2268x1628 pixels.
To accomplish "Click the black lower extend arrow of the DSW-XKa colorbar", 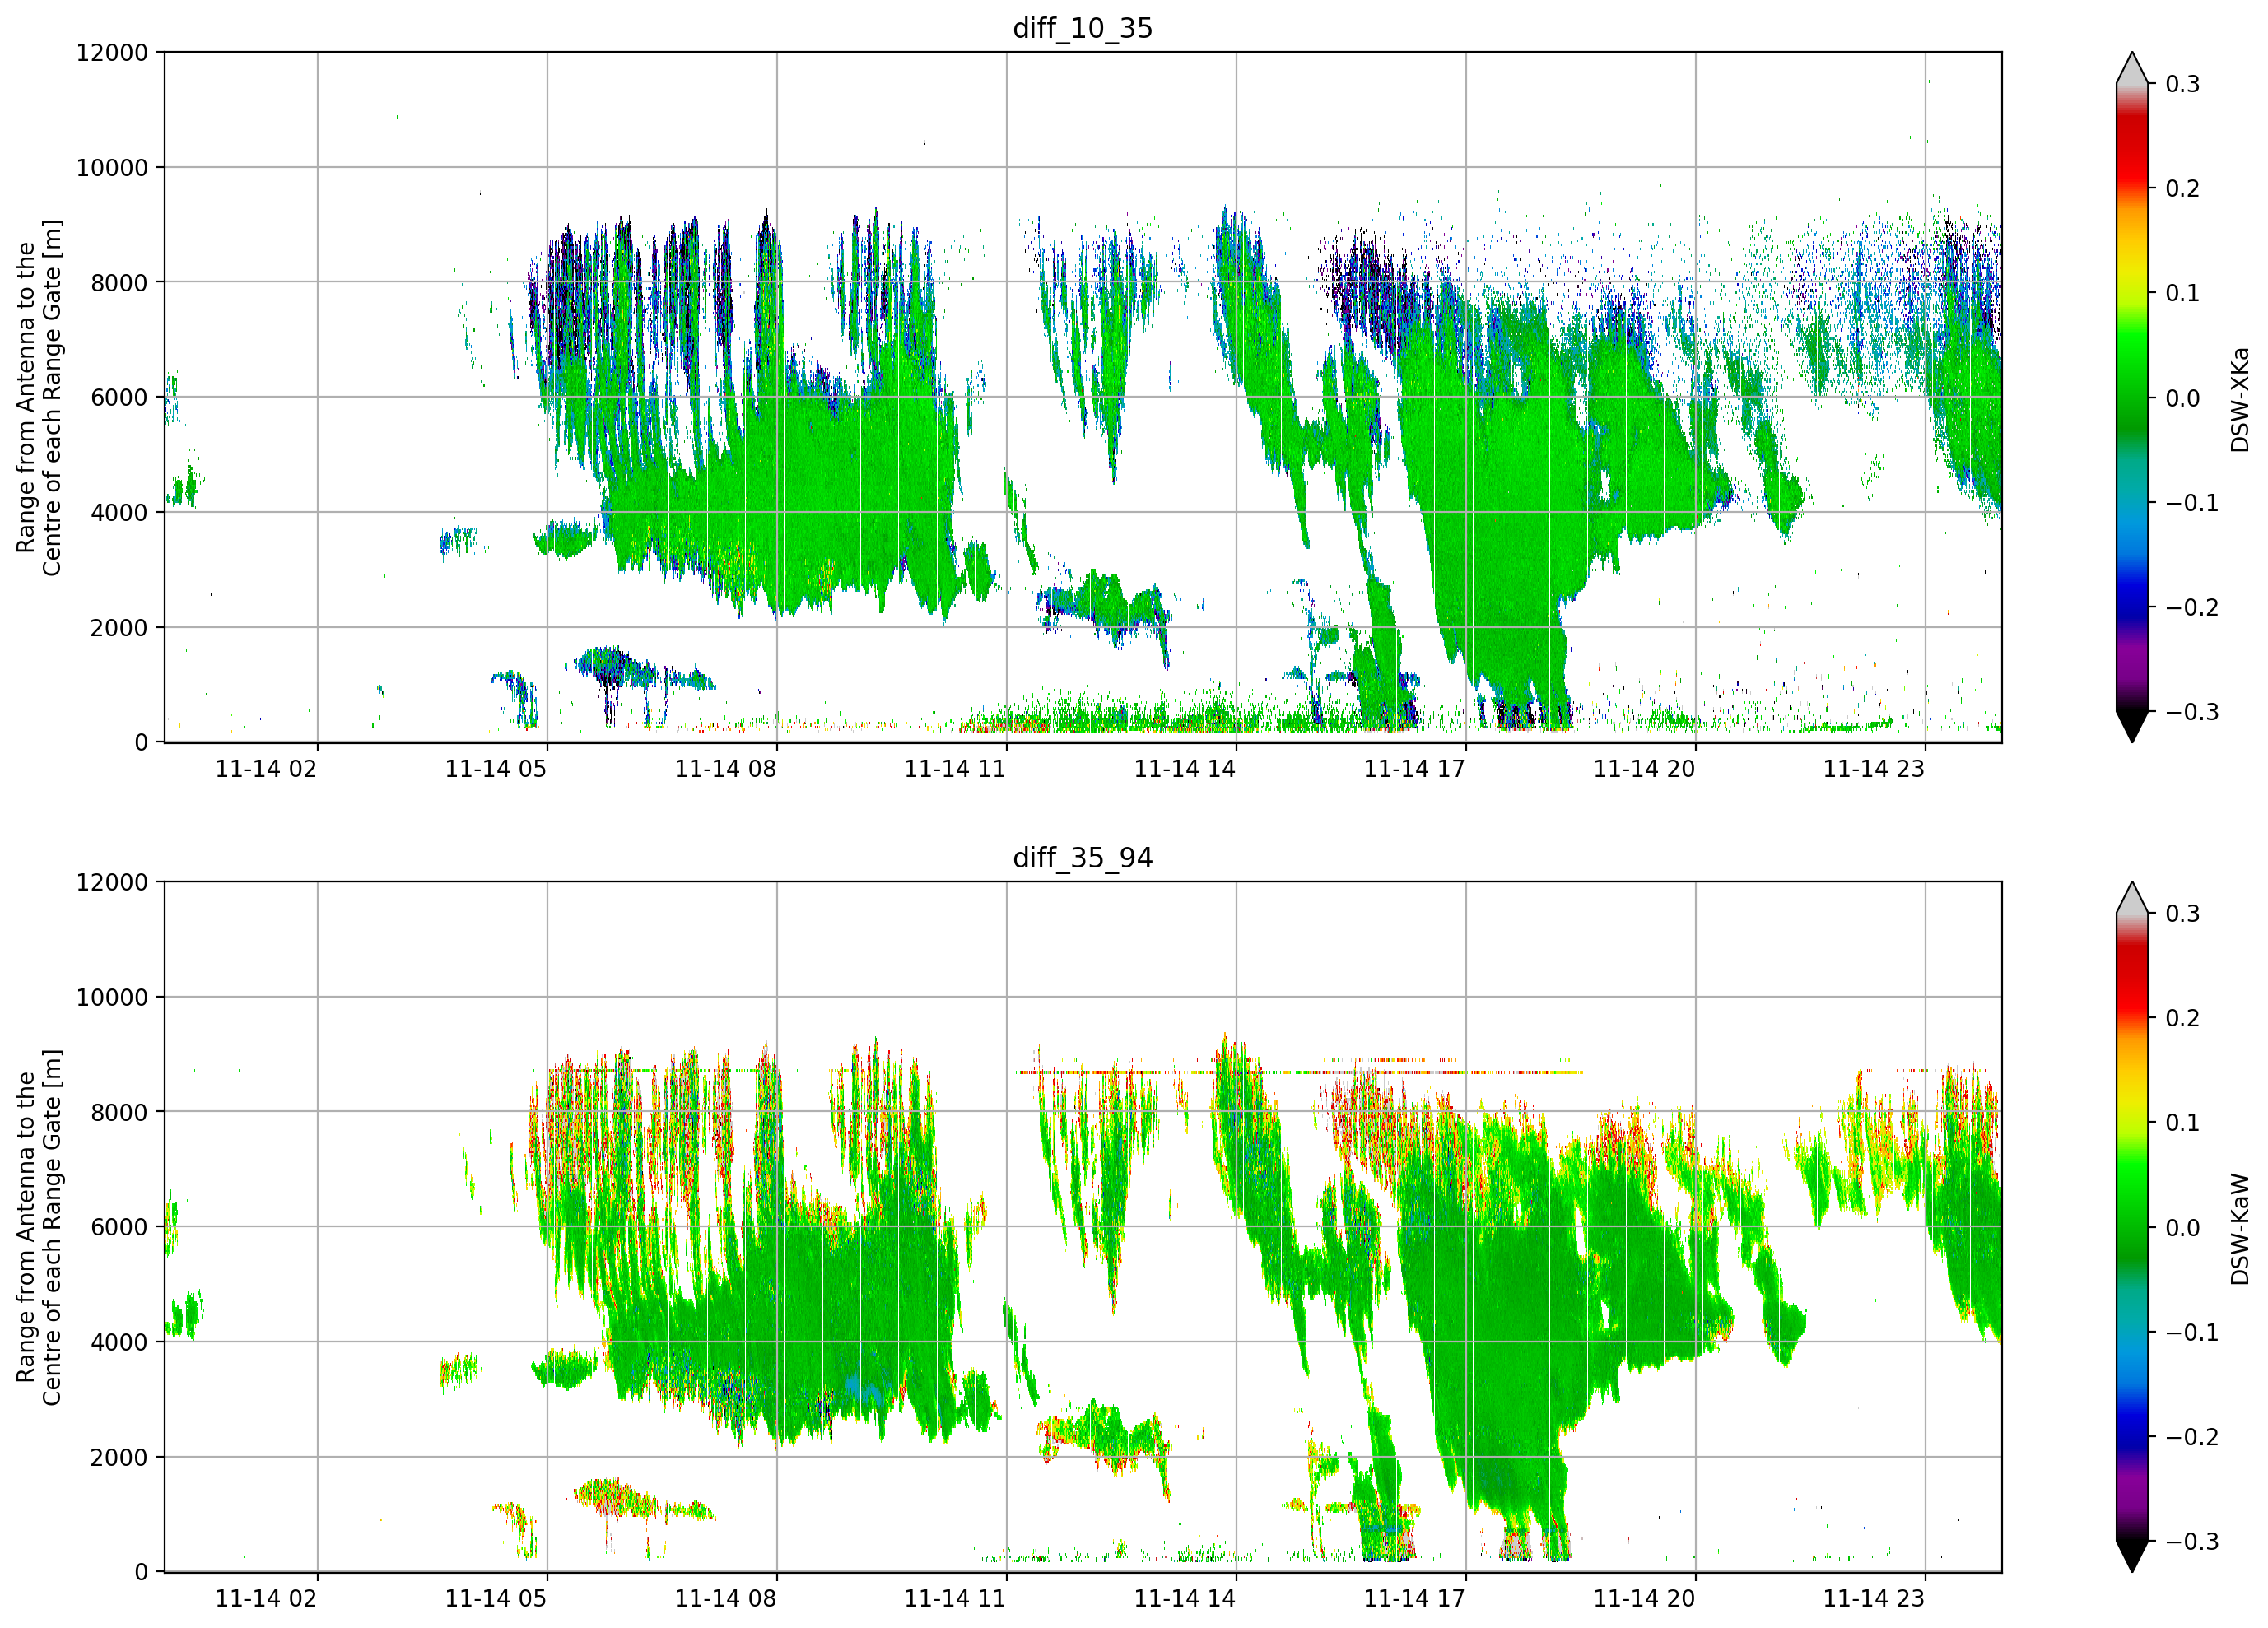I will coord(2132,726).
